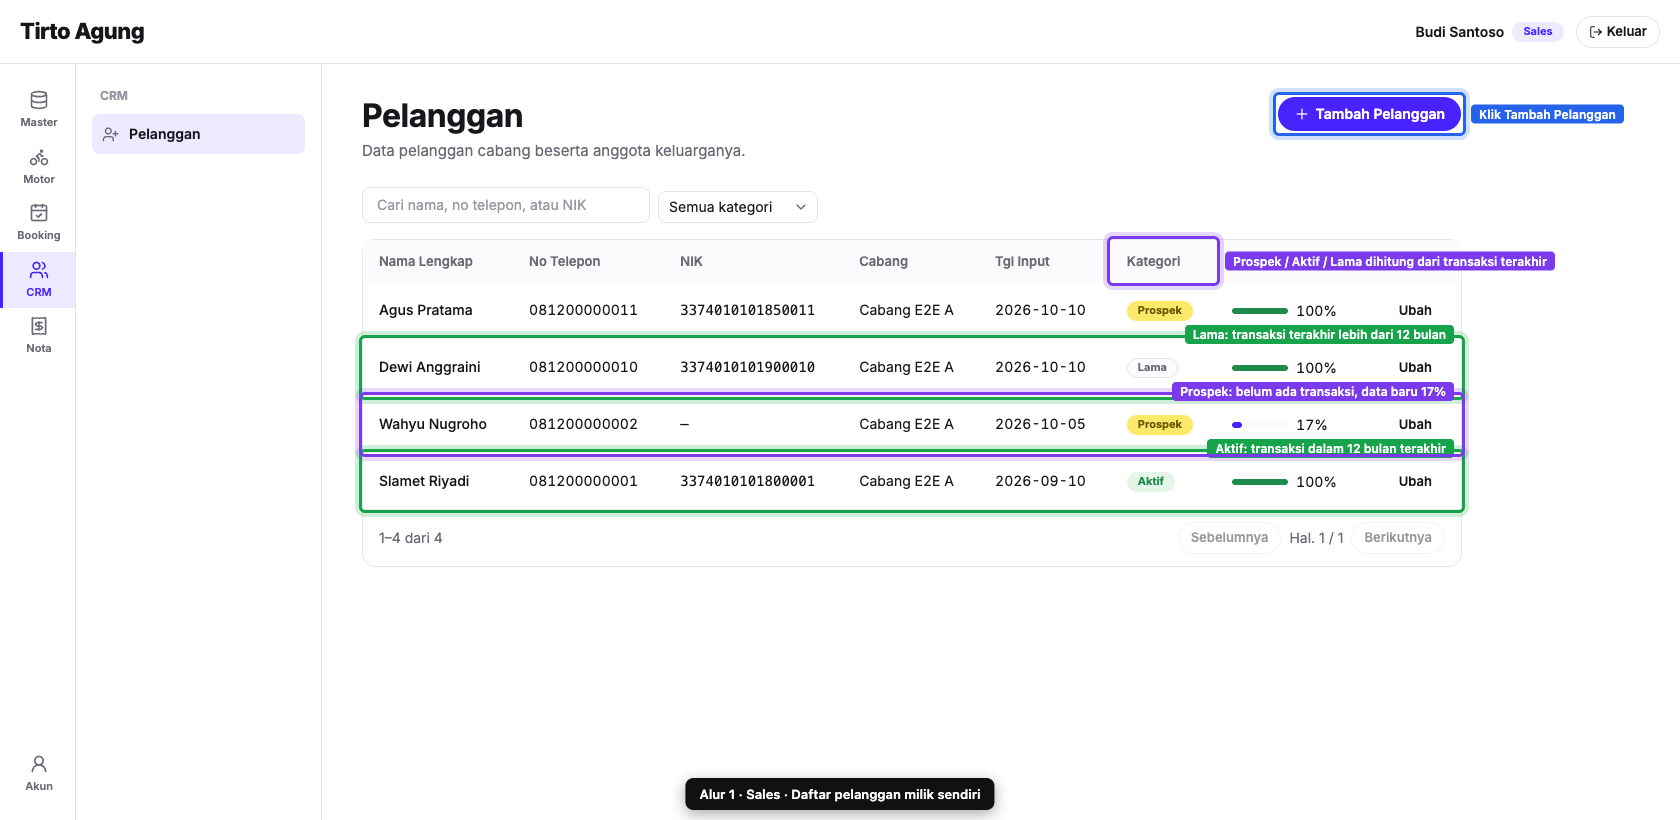Go to previous page with Sebelumnya
Image resolution: width=1680 pixels, height=820 pixels.
click(x=1229, y=538)
